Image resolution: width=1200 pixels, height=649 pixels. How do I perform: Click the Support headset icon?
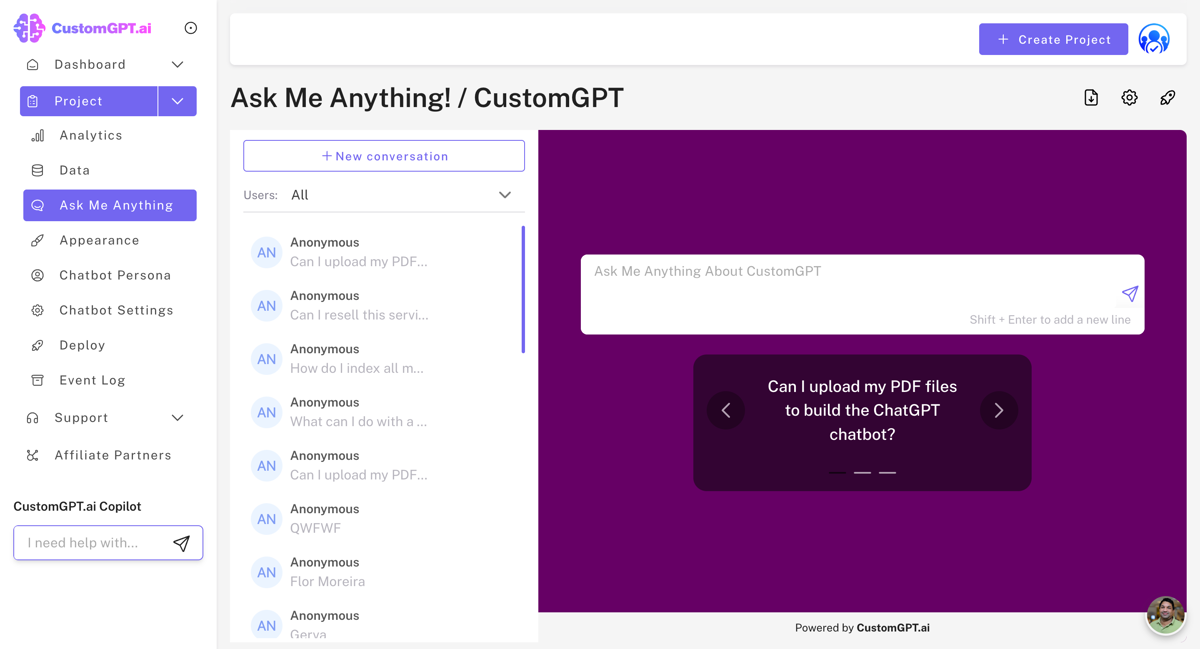pyautogui.click(x=33, y=418)
